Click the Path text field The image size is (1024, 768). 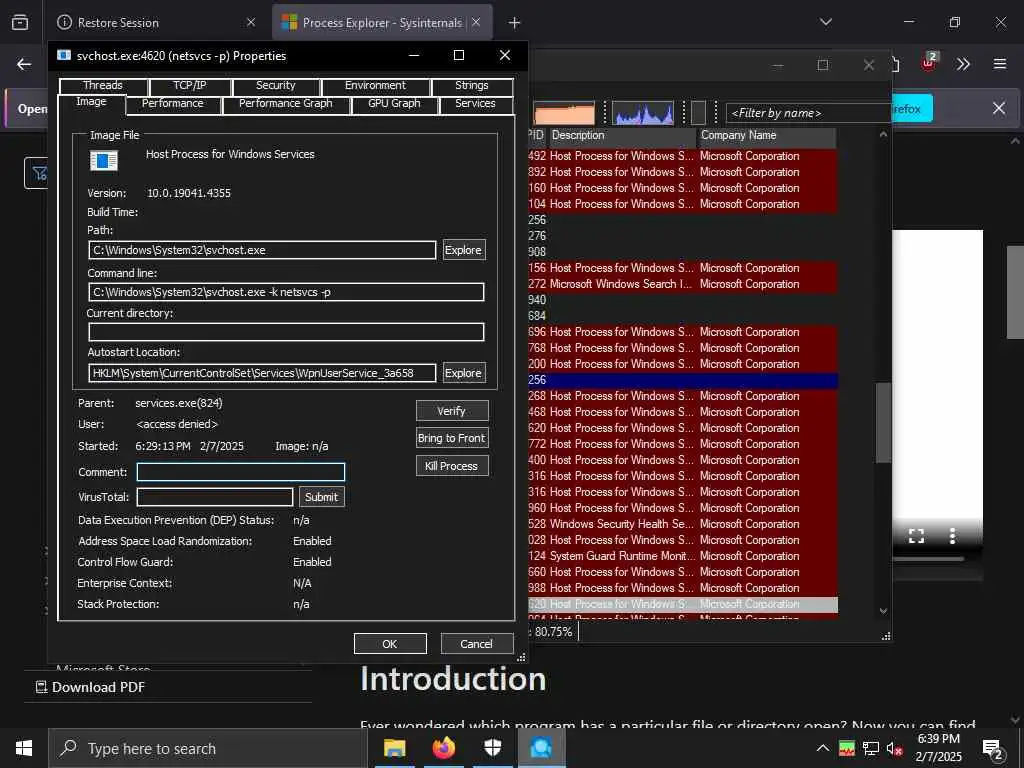[x=262, y=250]
